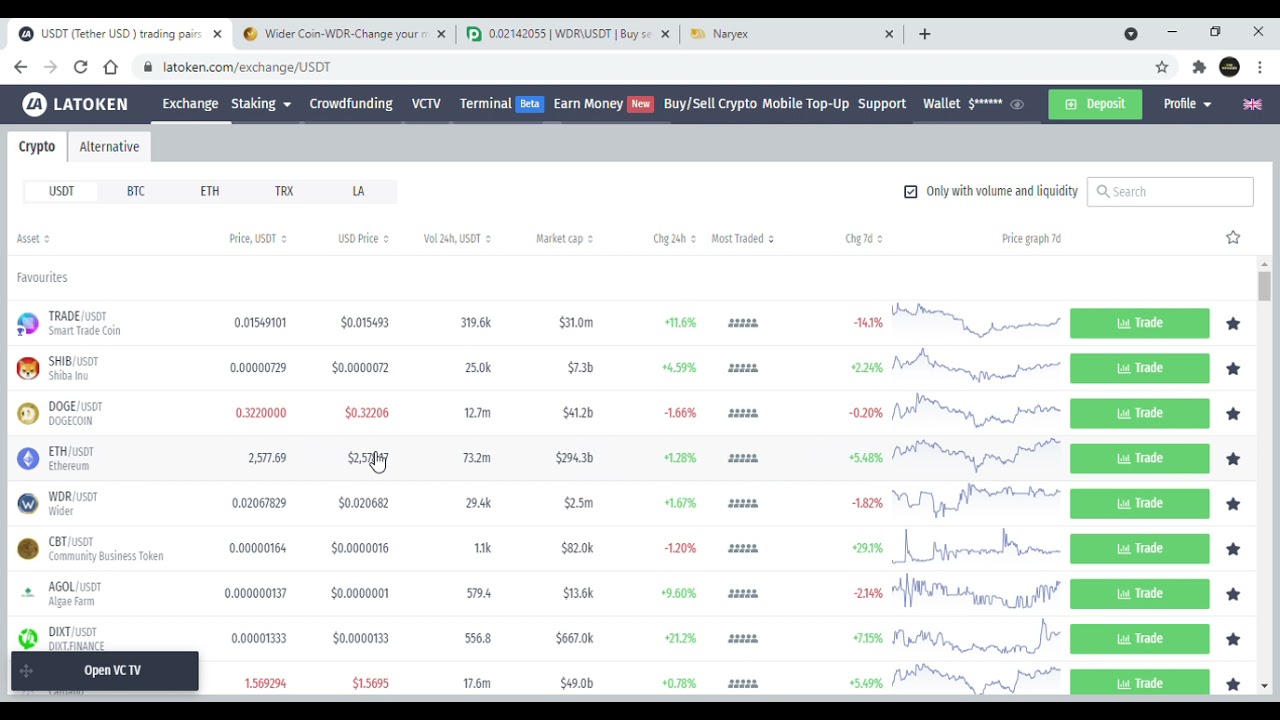The height and width of the screenshot is (720, 1280).
Task: Open the Profile dropdown menu
Action: pos(1187,104)
